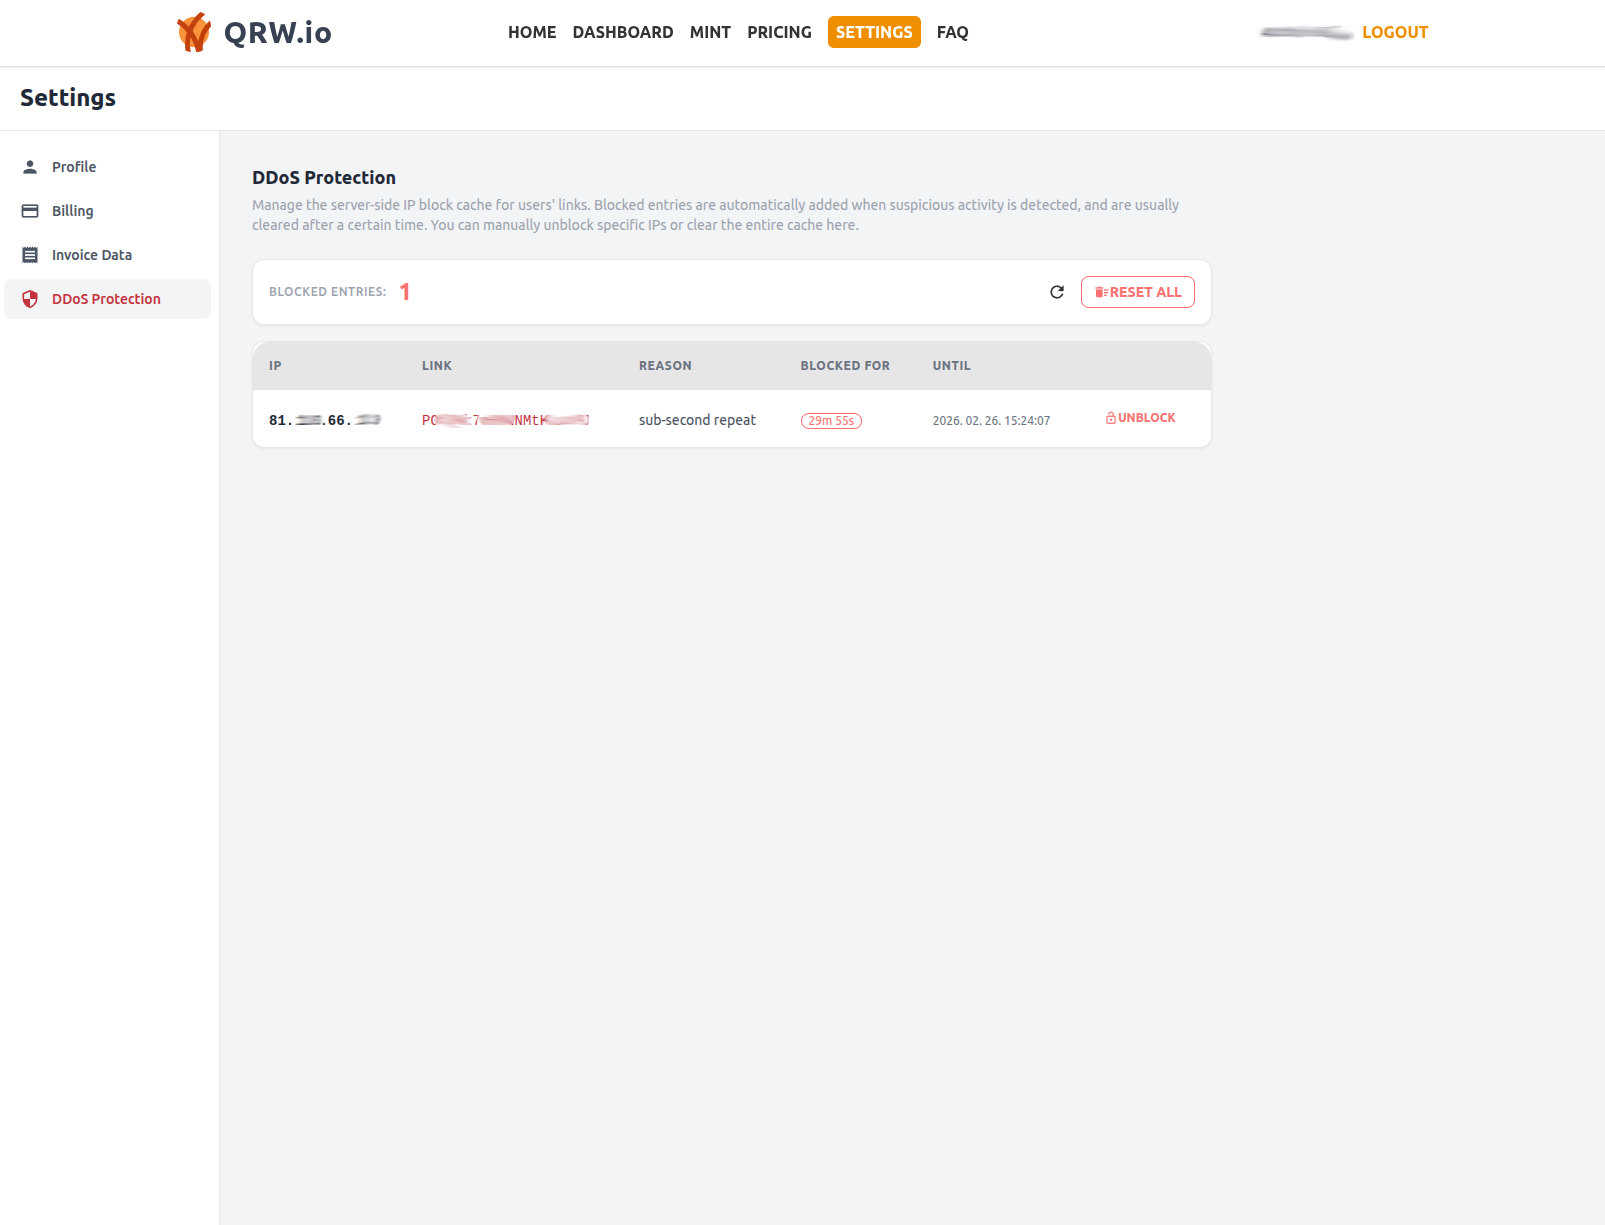This screenshot has width=1605, height=1225.
Task: Open the FAQ page
Action: pyautogui.click(x=952, y=32)
